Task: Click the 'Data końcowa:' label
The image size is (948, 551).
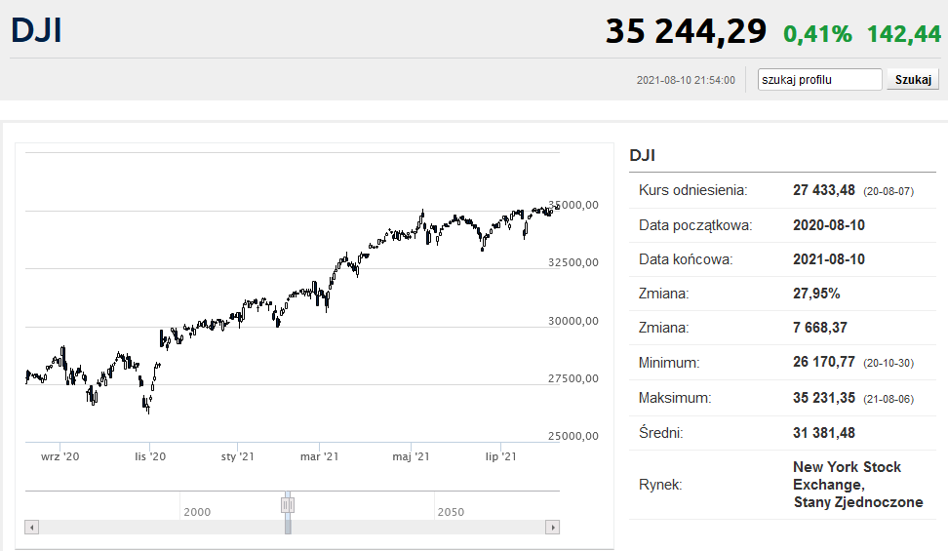Action: (686, 259)
